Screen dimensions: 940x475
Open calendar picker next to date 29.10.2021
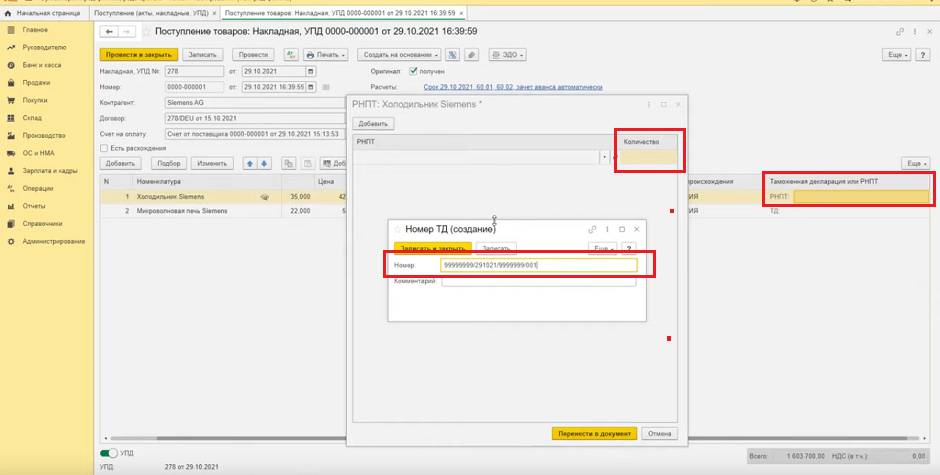coord(310,72)
